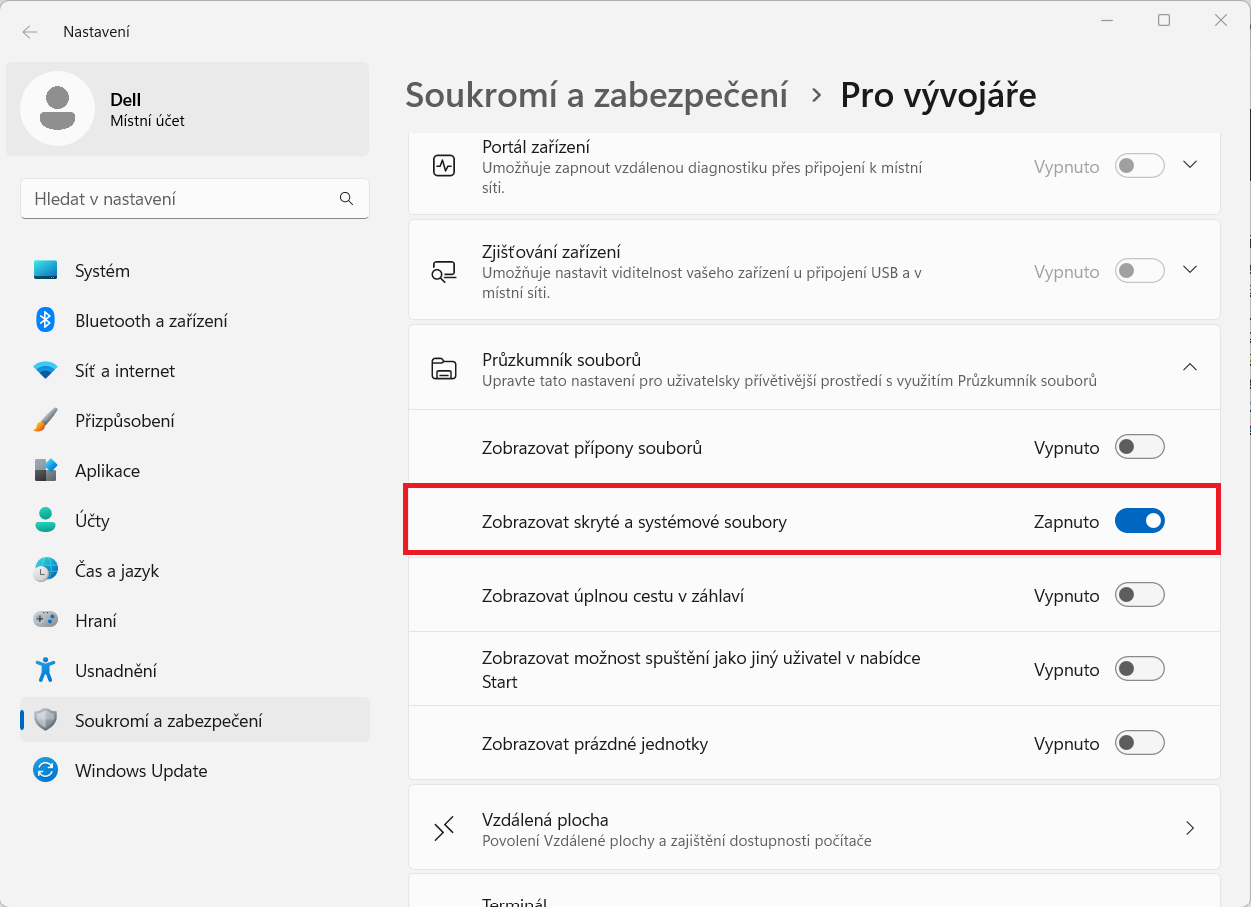Open Čas a jazyk settings
Screen dimensions: 1251x907
[118, 570]
